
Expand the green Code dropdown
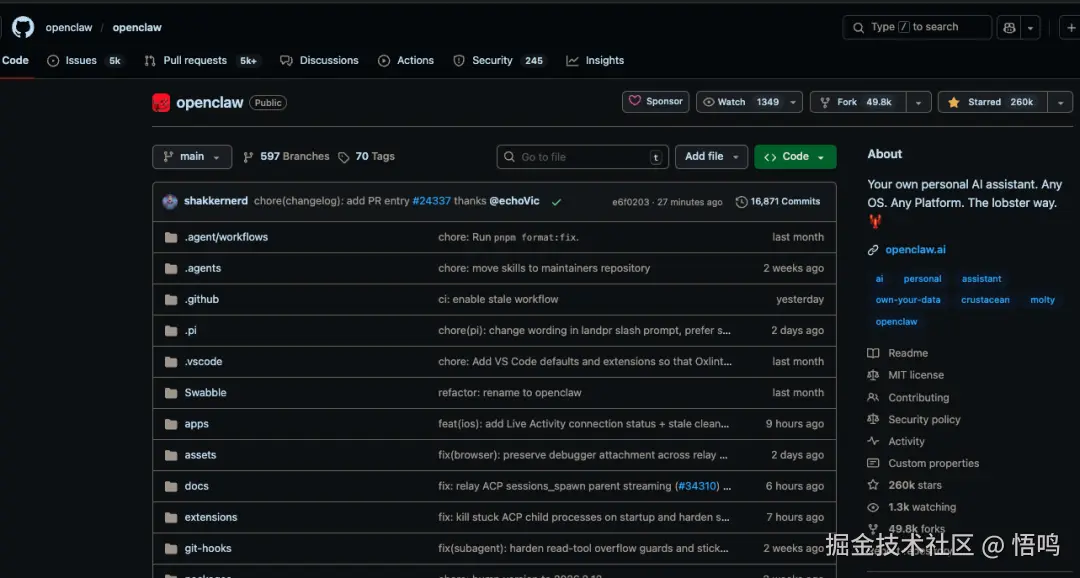[795, 157]
